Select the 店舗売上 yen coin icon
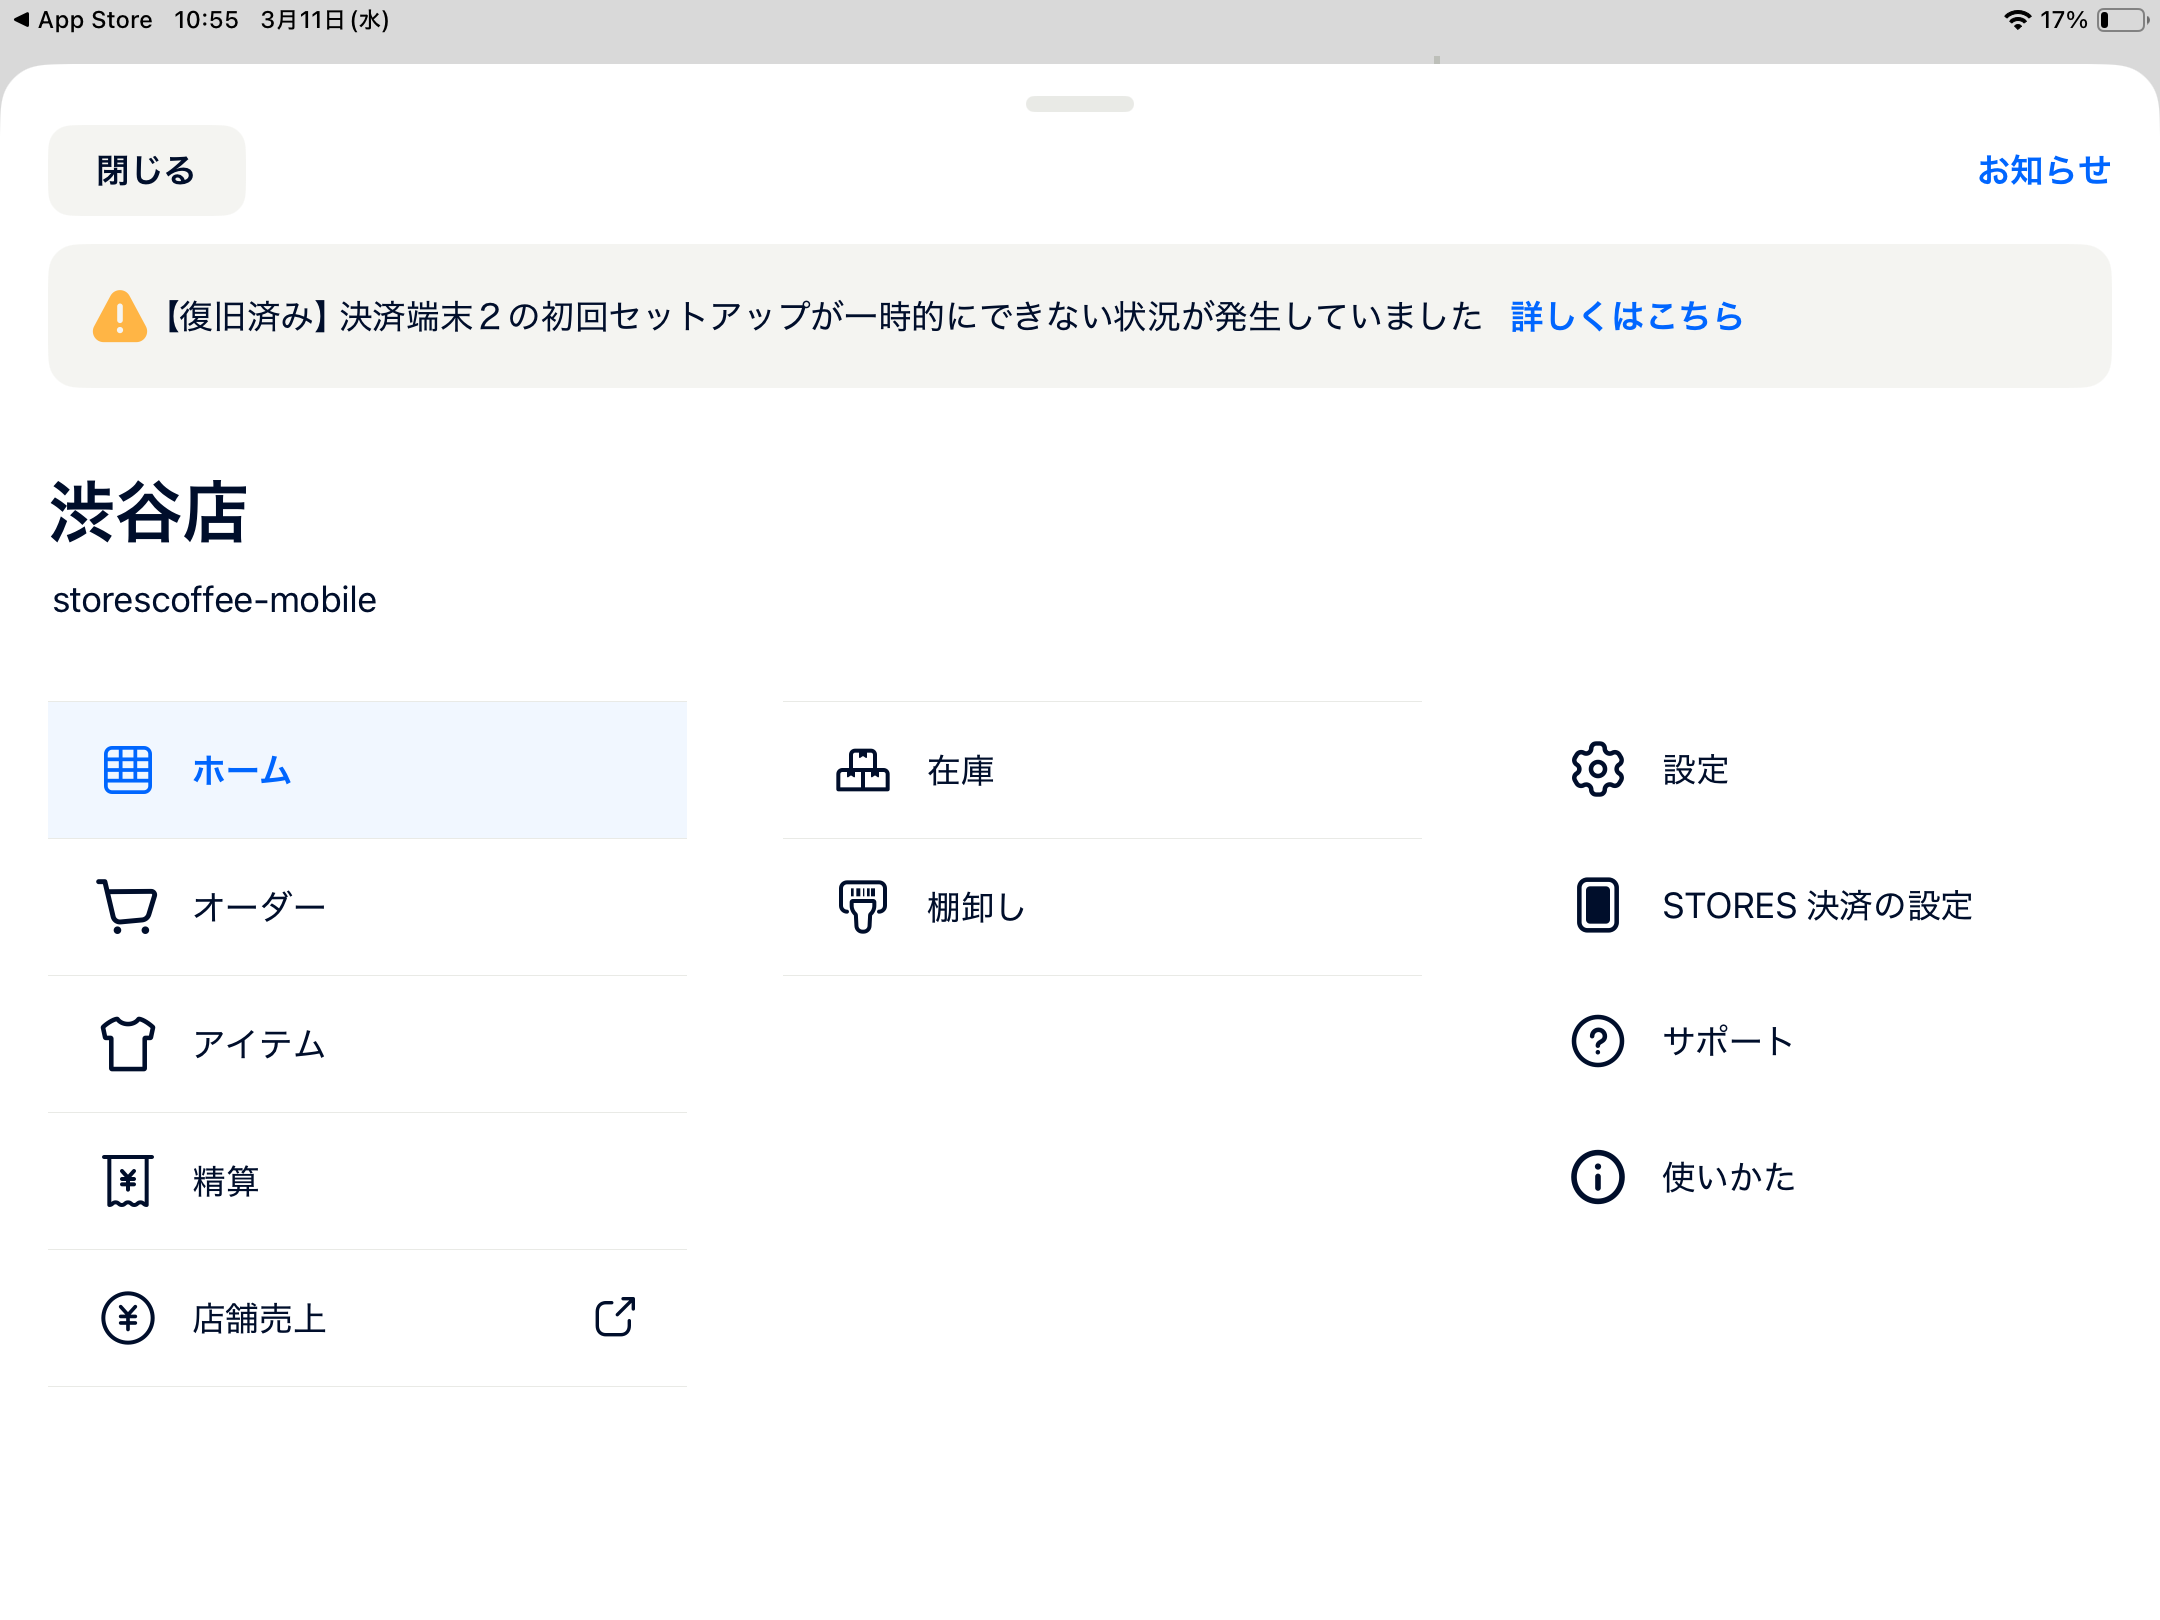Viewport: 2160px width, 1620px height. point(127,1318)
